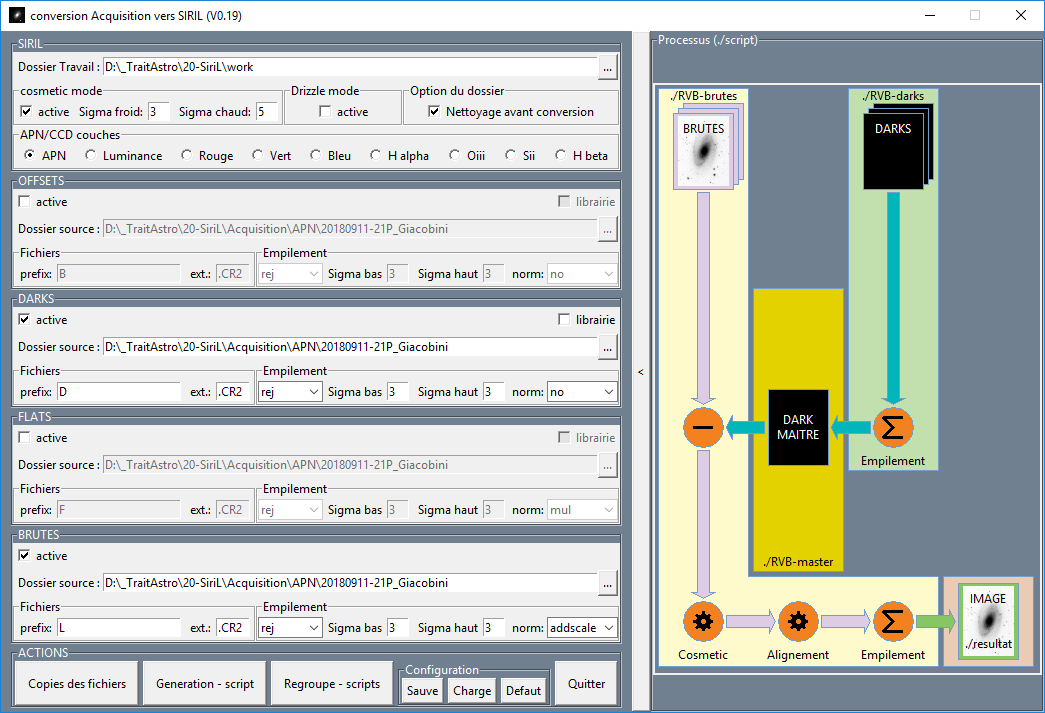Open the BRUTES norm addscale dropdown

point(582,628)
